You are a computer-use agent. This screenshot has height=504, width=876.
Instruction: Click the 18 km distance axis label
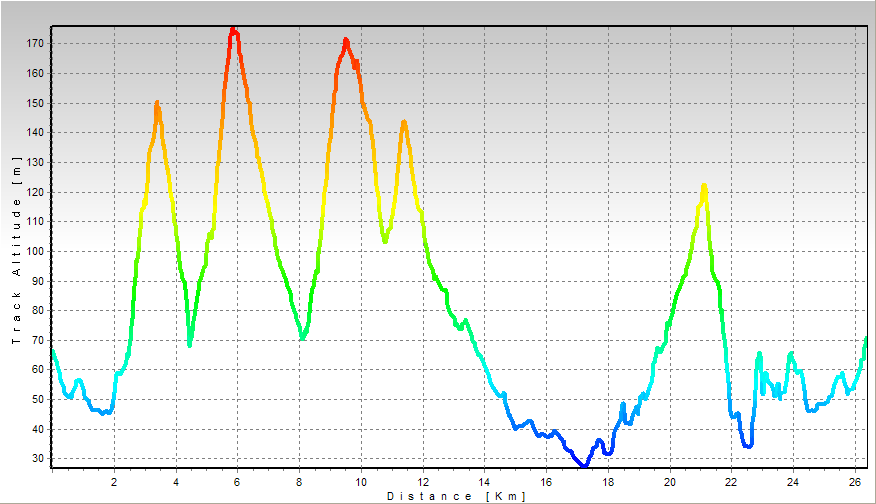coord(608,482)
